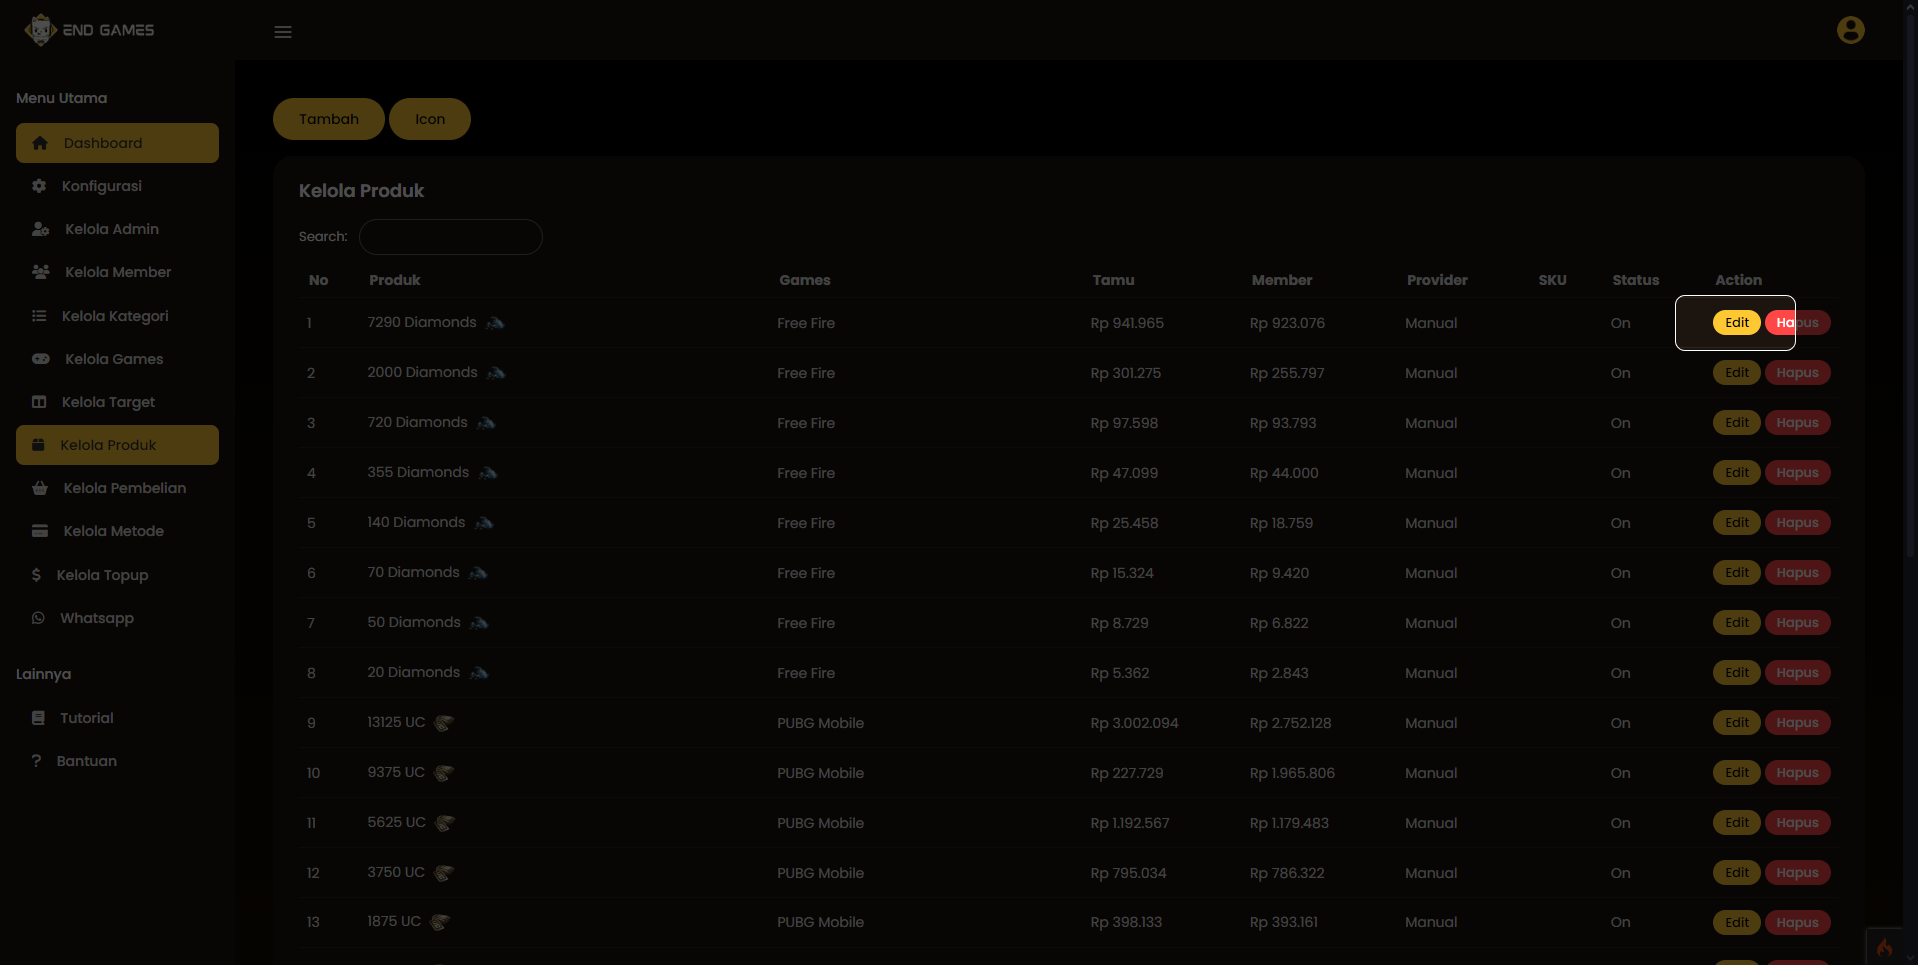
Task: Sort by the Tamu column header
Action: pyautogui.click(x=1113, y=280)
